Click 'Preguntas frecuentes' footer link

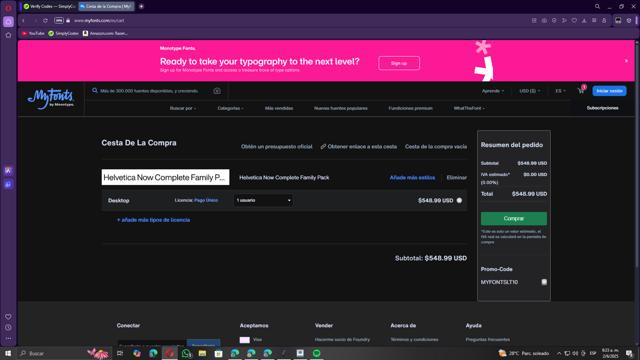pyautogui.click(x=488, y=340)
